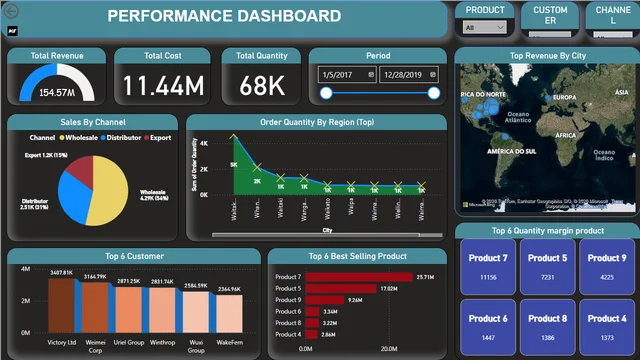640x360 pixels.
Task: Click the start date field 1/5/2017
Action: [347, 75]
